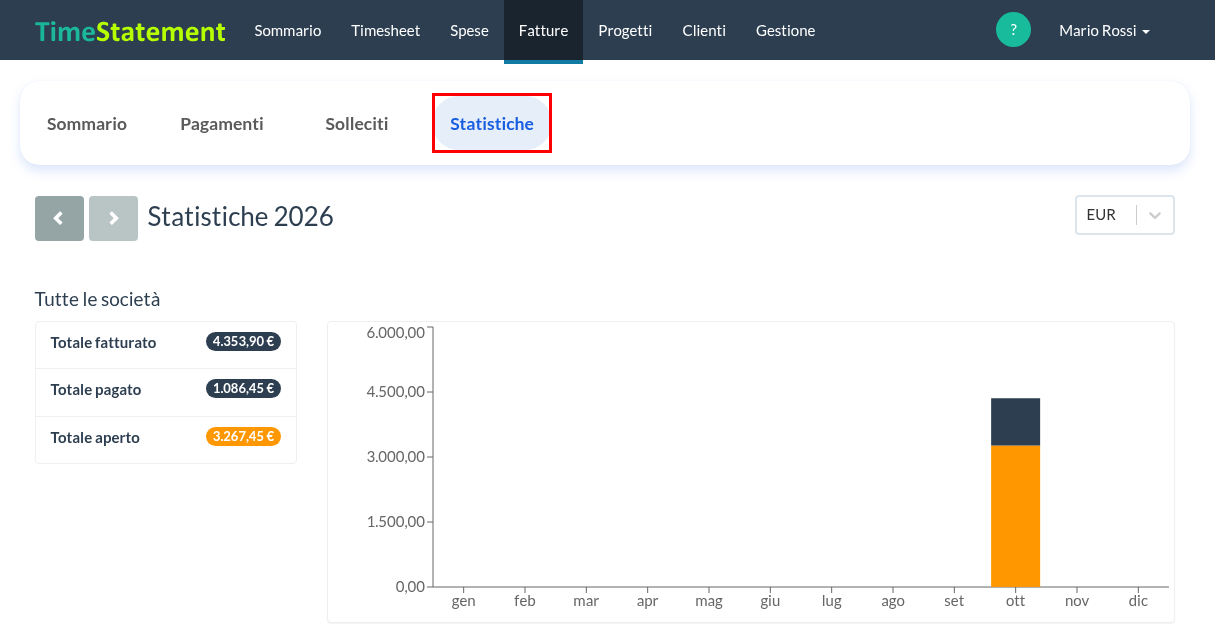Image resolution: width=1215 pixels, height=638 pixels.
Task: Click the Tutte le società label
Action: pyautogui.click(x=97, y=299)
